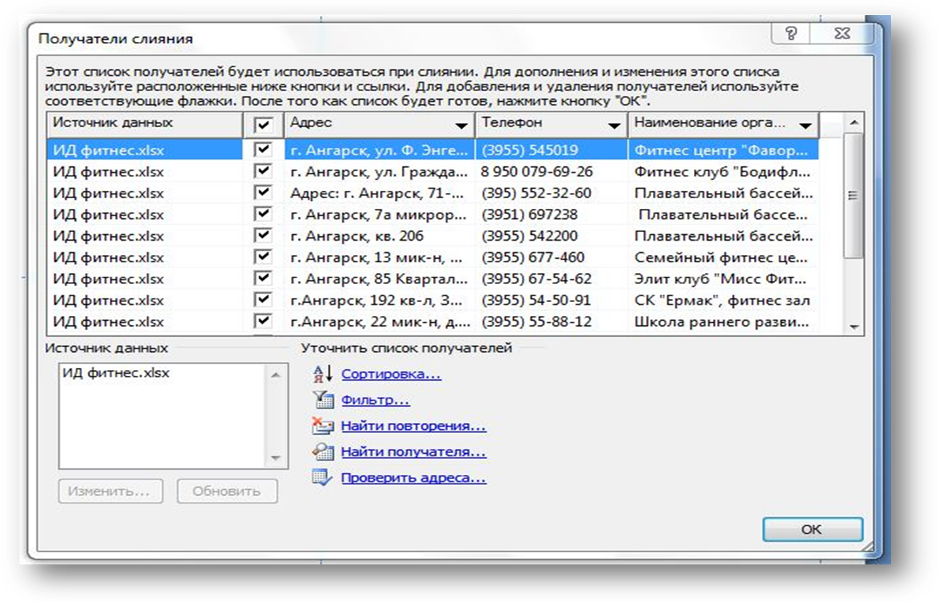Select address cell г. Ангарск, 85 Квартал...
This screenshot has width=938, height=602.
(379, 279)
